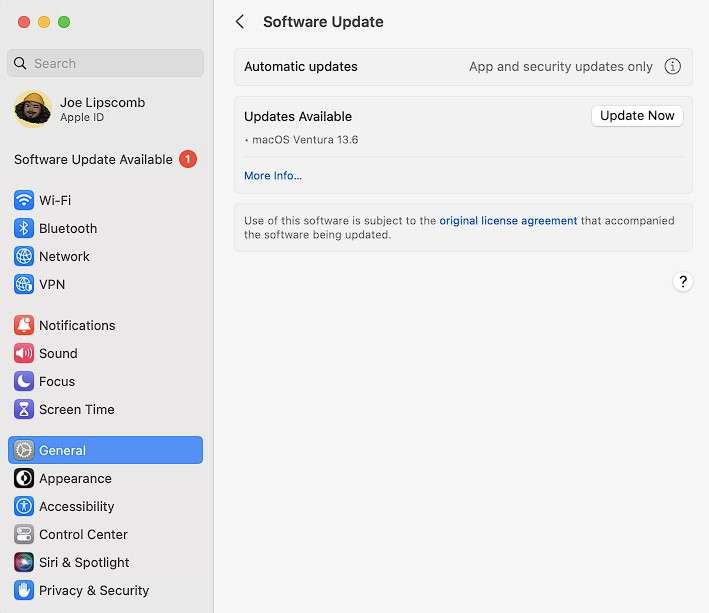709x613 pixels.
Task: Open Sound settings icon
Action: click(x=24, y=353)
